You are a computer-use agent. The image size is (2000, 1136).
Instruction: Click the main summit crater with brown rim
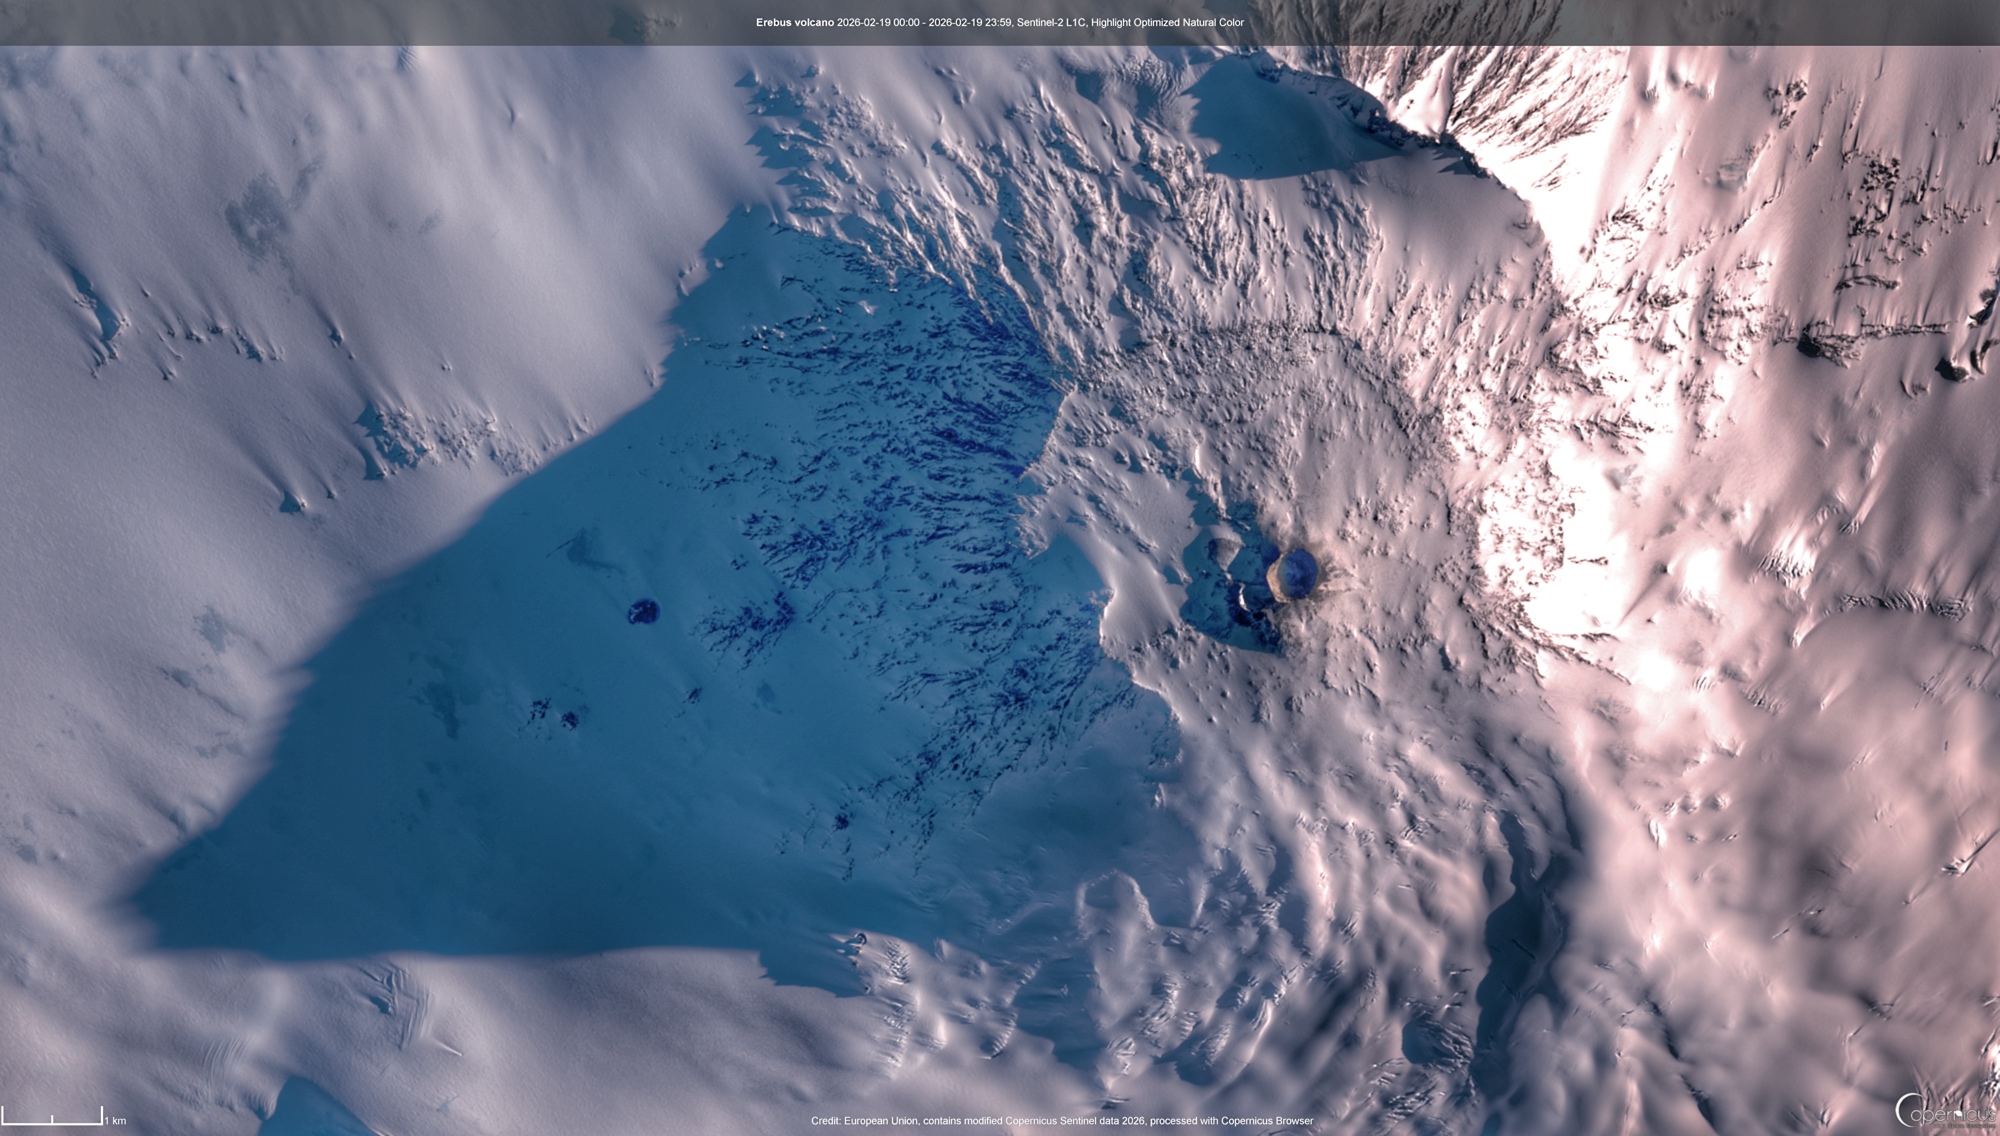(x=1291, y=574)
